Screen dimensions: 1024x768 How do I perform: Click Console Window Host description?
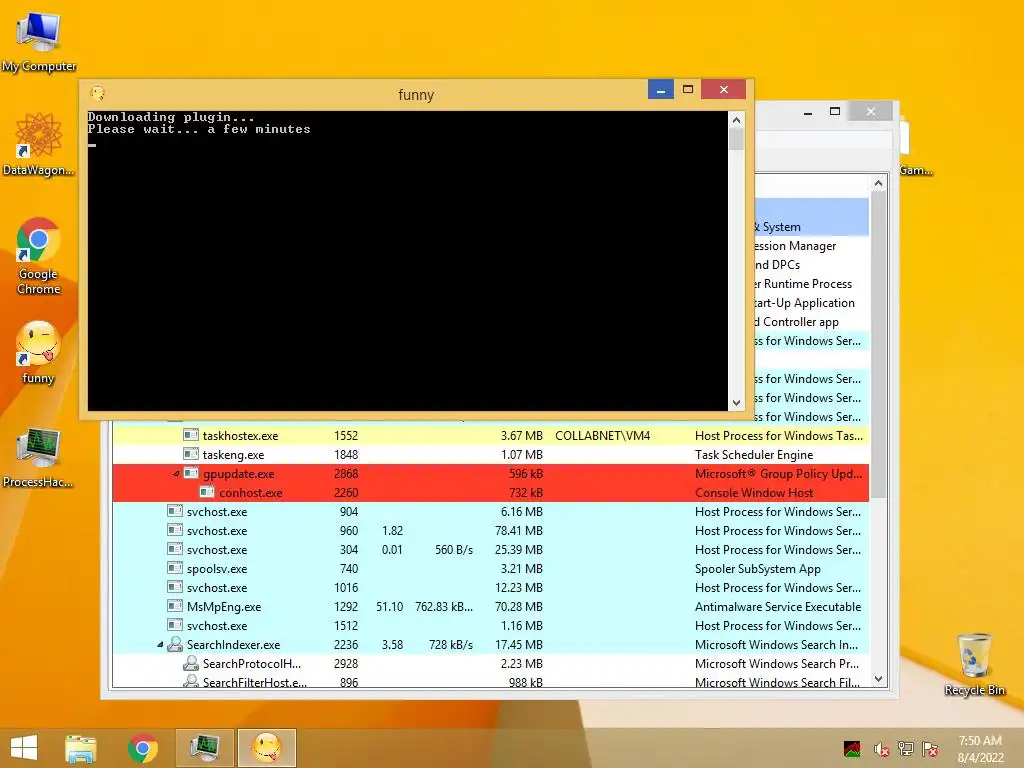click(754, 492)
